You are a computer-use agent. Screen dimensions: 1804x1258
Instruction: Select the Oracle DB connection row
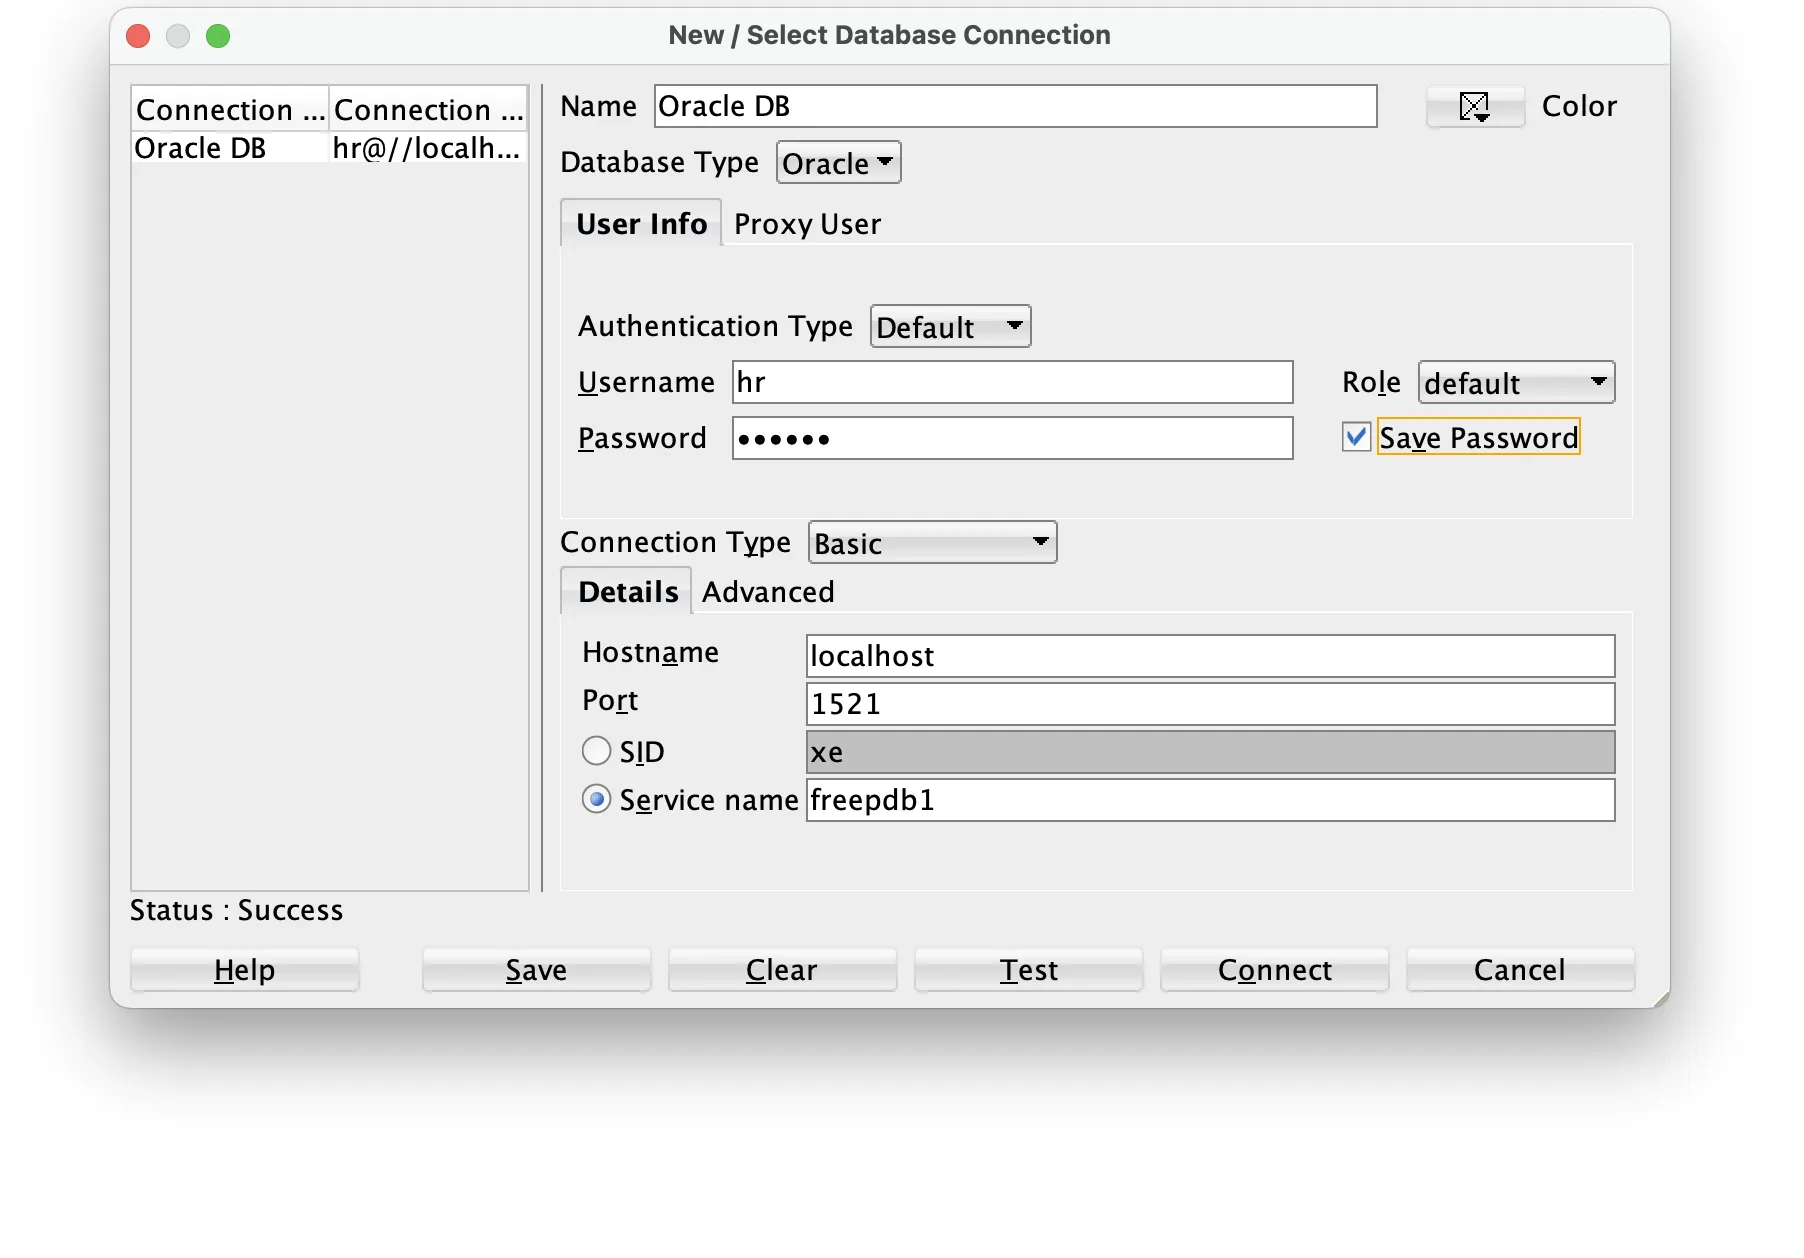pos(329,148)
